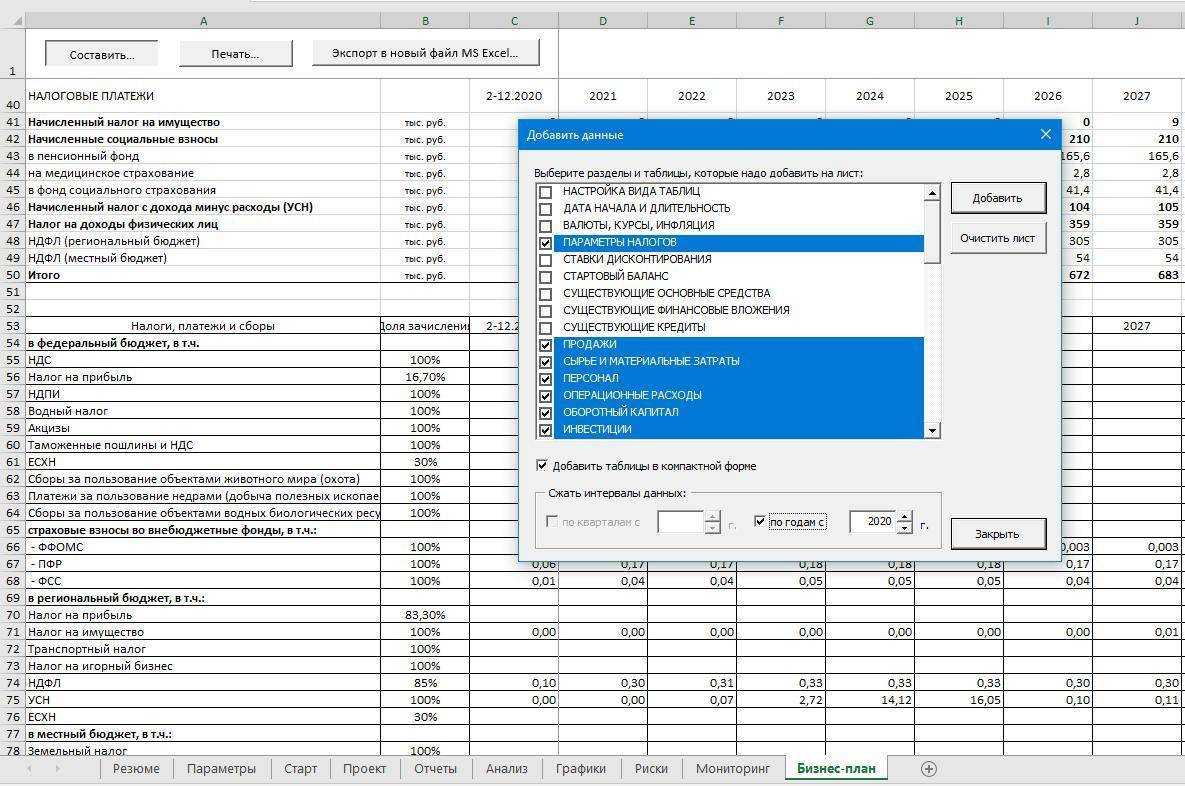This screenshot has width=1185, height=786.
Task: Open the Проект sheet tab
Action: click(364, 769)
